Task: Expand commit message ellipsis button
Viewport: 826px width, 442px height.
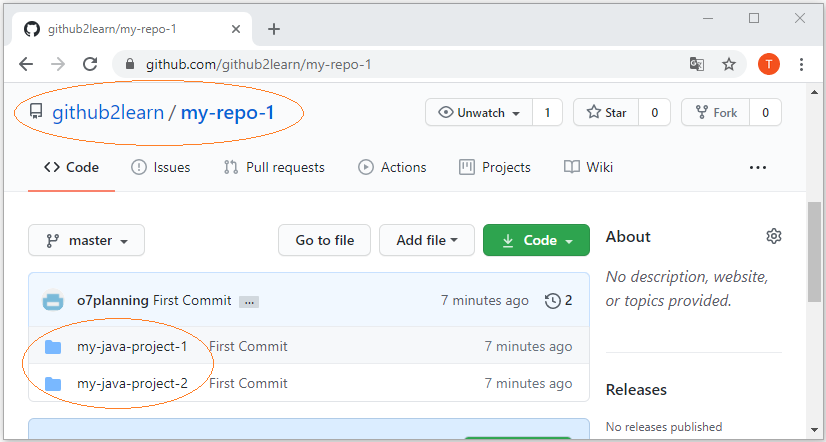Action: pos(249,302)
